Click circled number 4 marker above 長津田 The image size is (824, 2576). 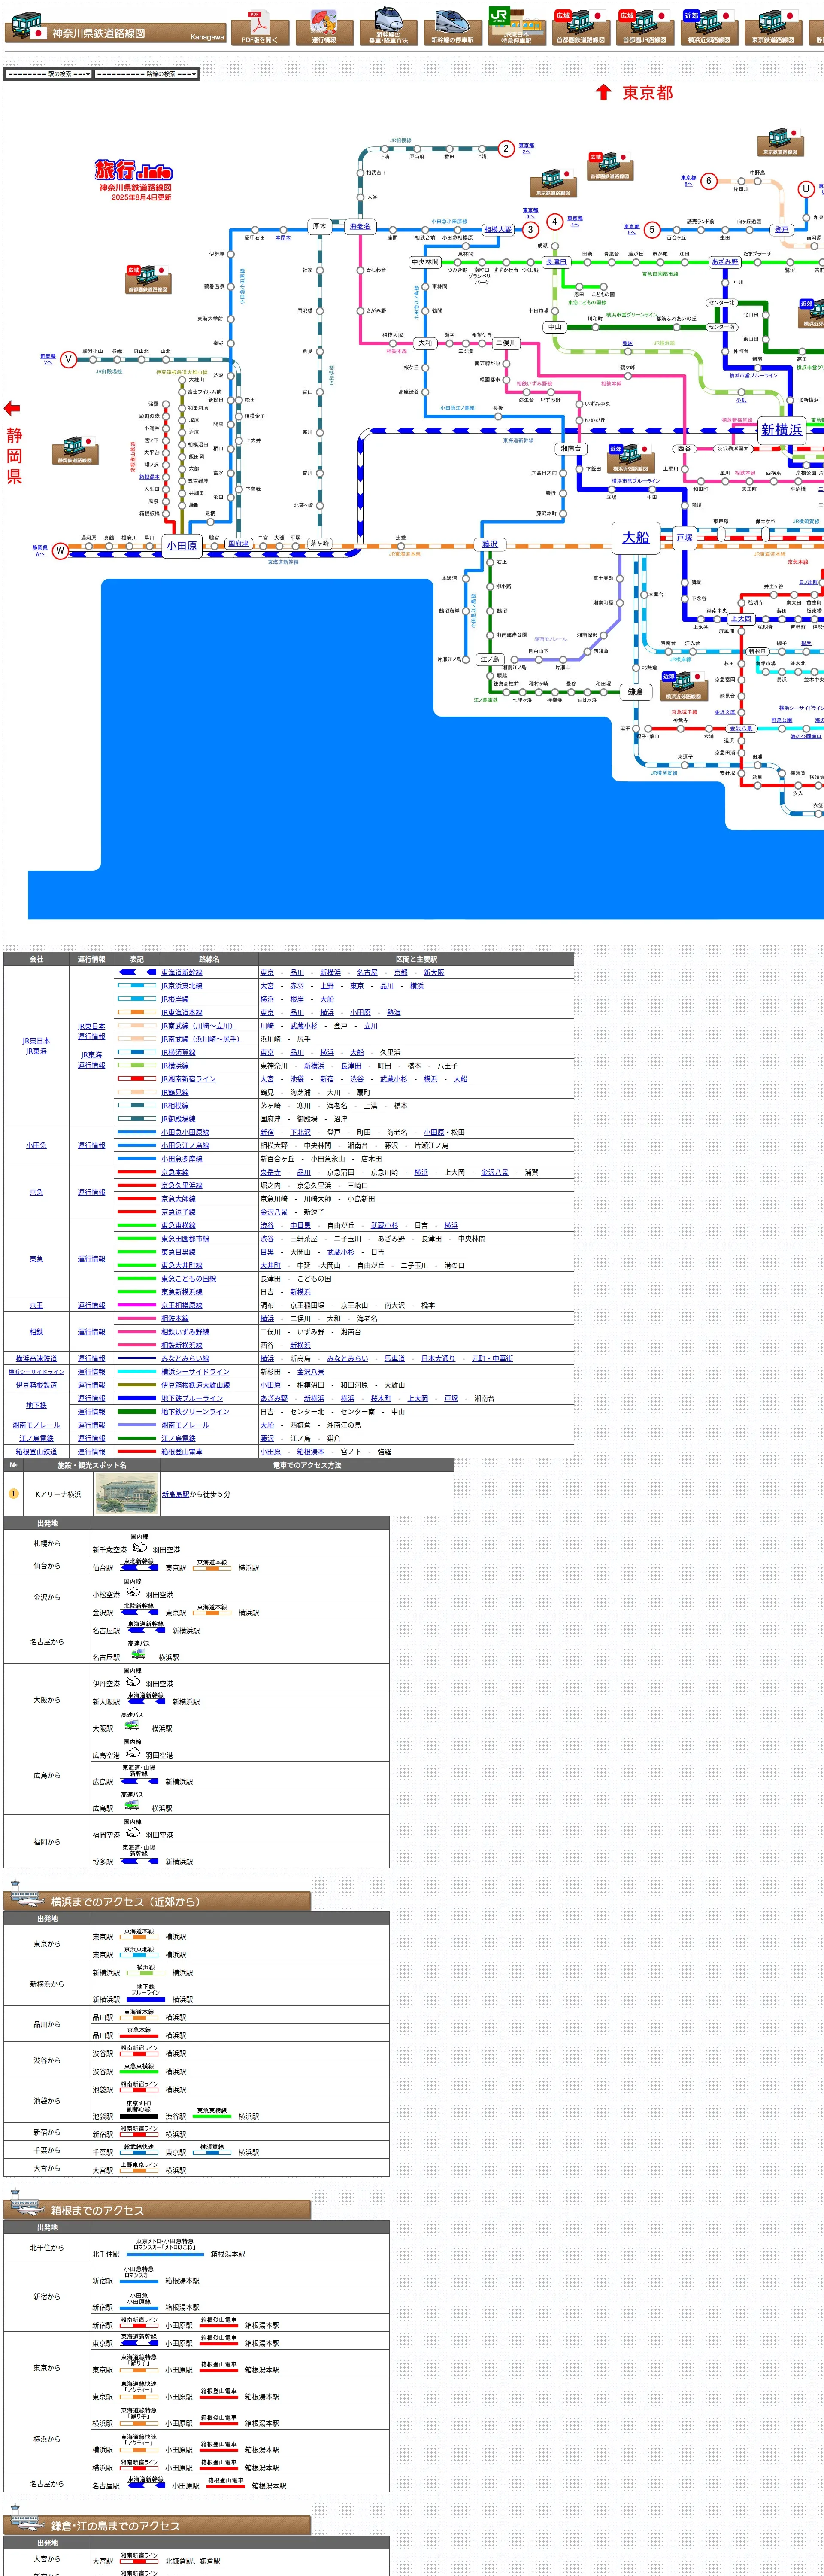pyautogui.click(x=554, y=222)
